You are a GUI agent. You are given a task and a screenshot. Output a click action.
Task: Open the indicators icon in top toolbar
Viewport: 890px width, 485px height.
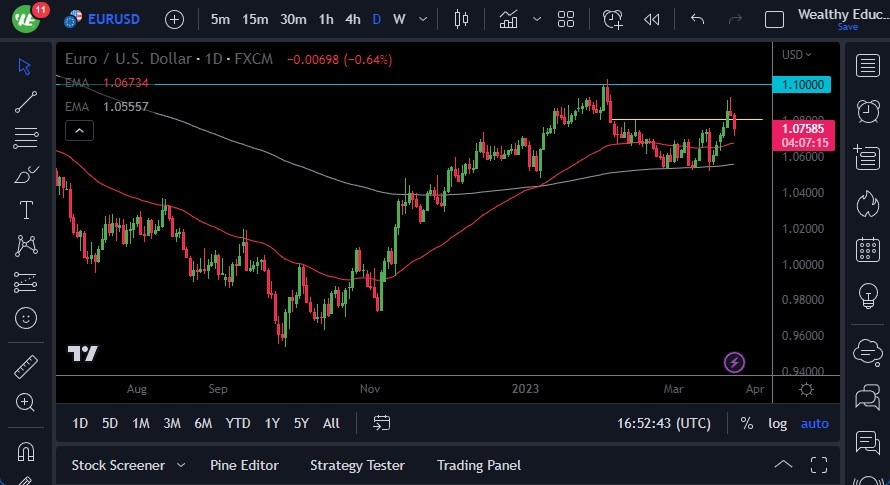pyautogui.click(x=509, y=19)
